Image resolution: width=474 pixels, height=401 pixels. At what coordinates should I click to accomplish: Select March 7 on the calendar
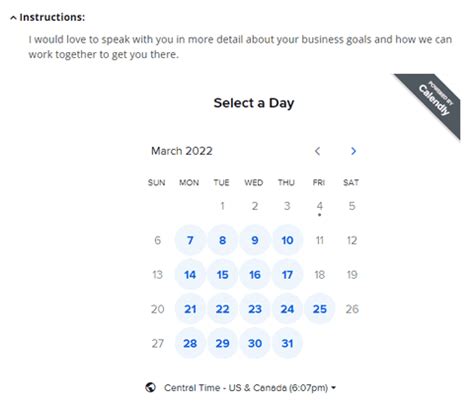(x=190, y=240)
